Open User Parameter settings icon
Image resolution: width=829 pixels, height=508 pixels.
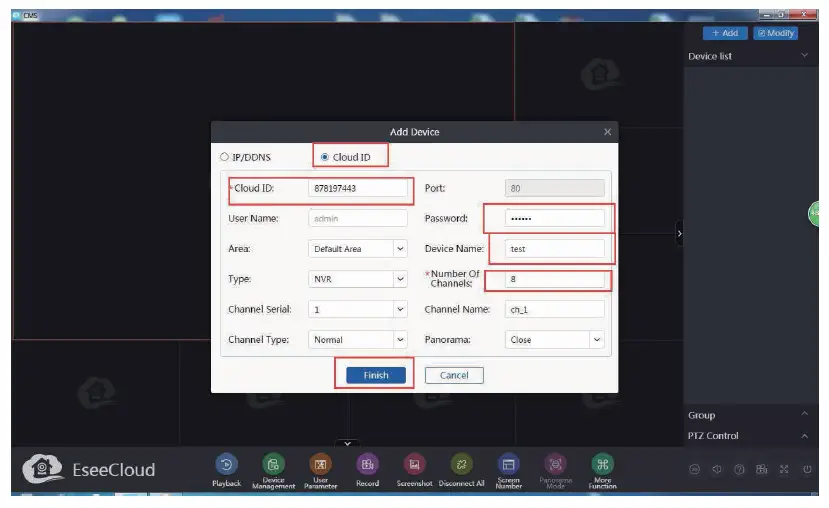[x=320, y=465]
